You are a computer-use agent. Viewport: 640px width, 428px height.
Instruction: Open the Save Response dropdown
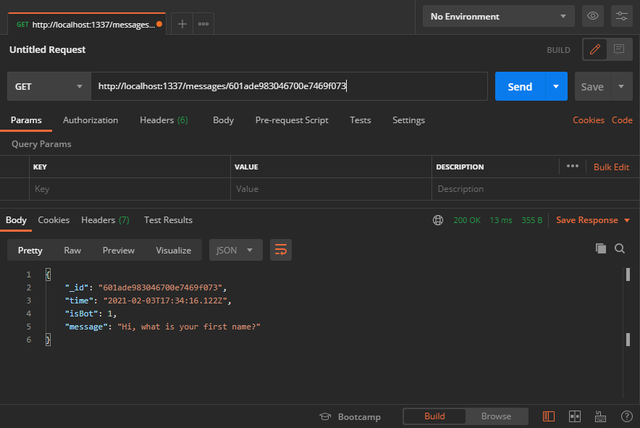point(593,220)
